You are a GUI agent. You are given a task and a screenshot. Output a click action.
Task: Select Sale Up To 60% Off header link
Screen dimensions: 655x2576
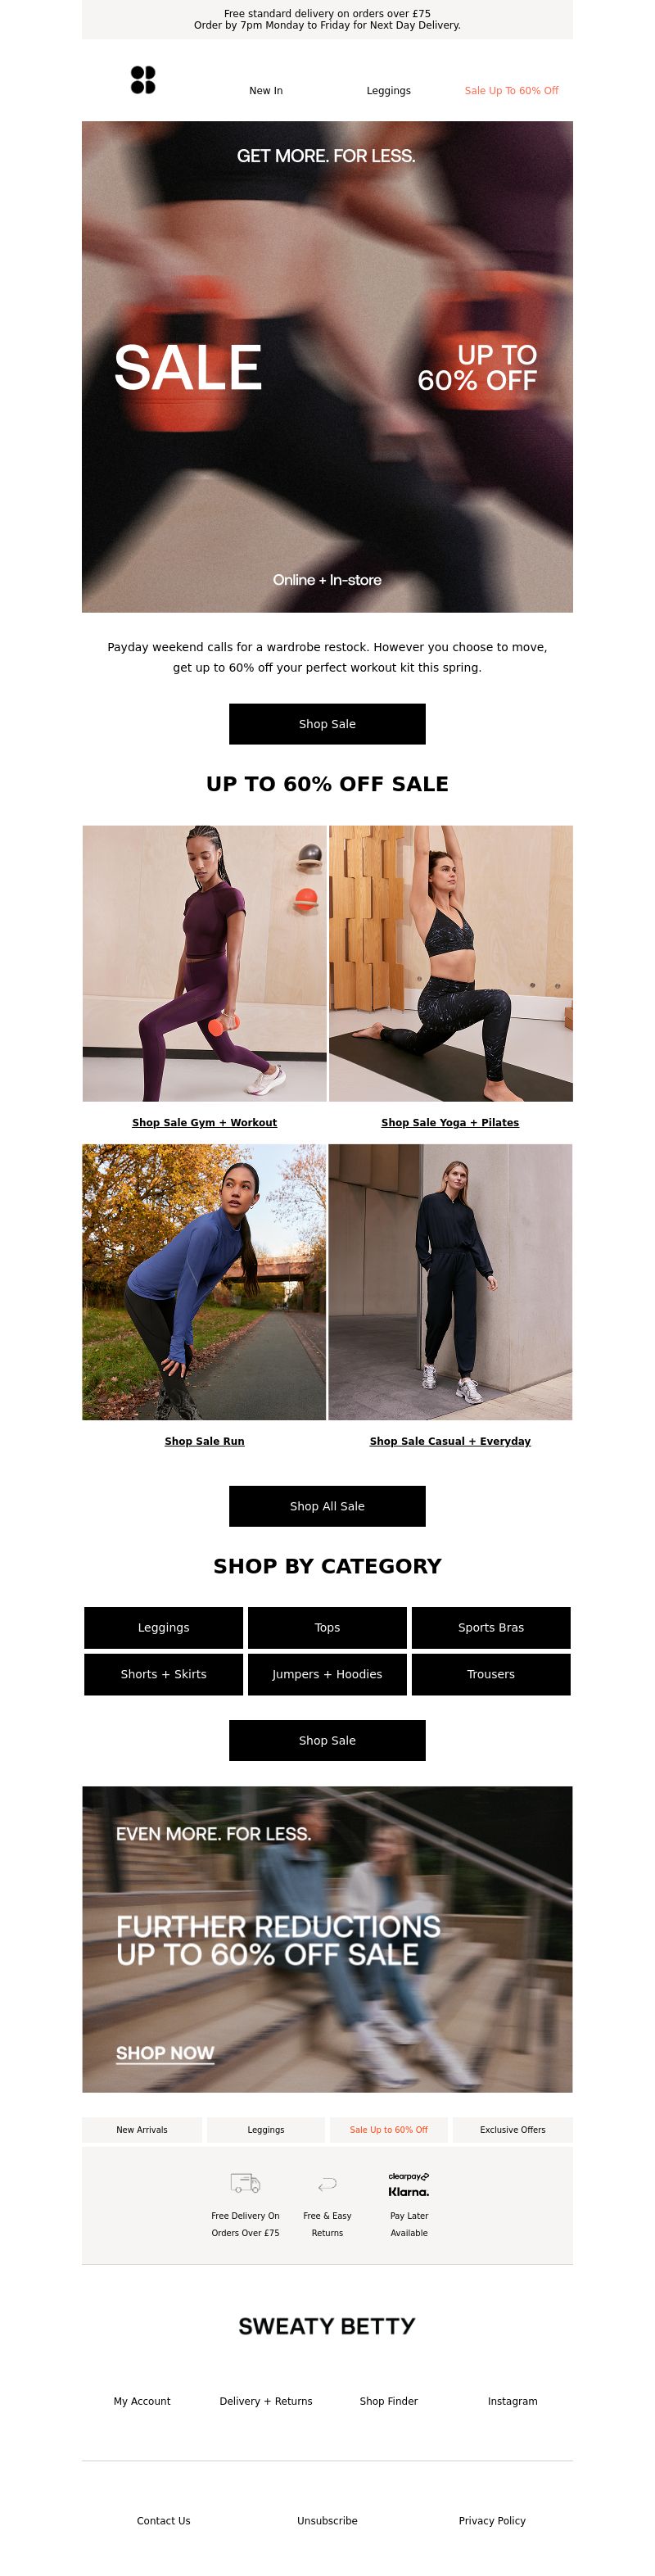(512, 91)
